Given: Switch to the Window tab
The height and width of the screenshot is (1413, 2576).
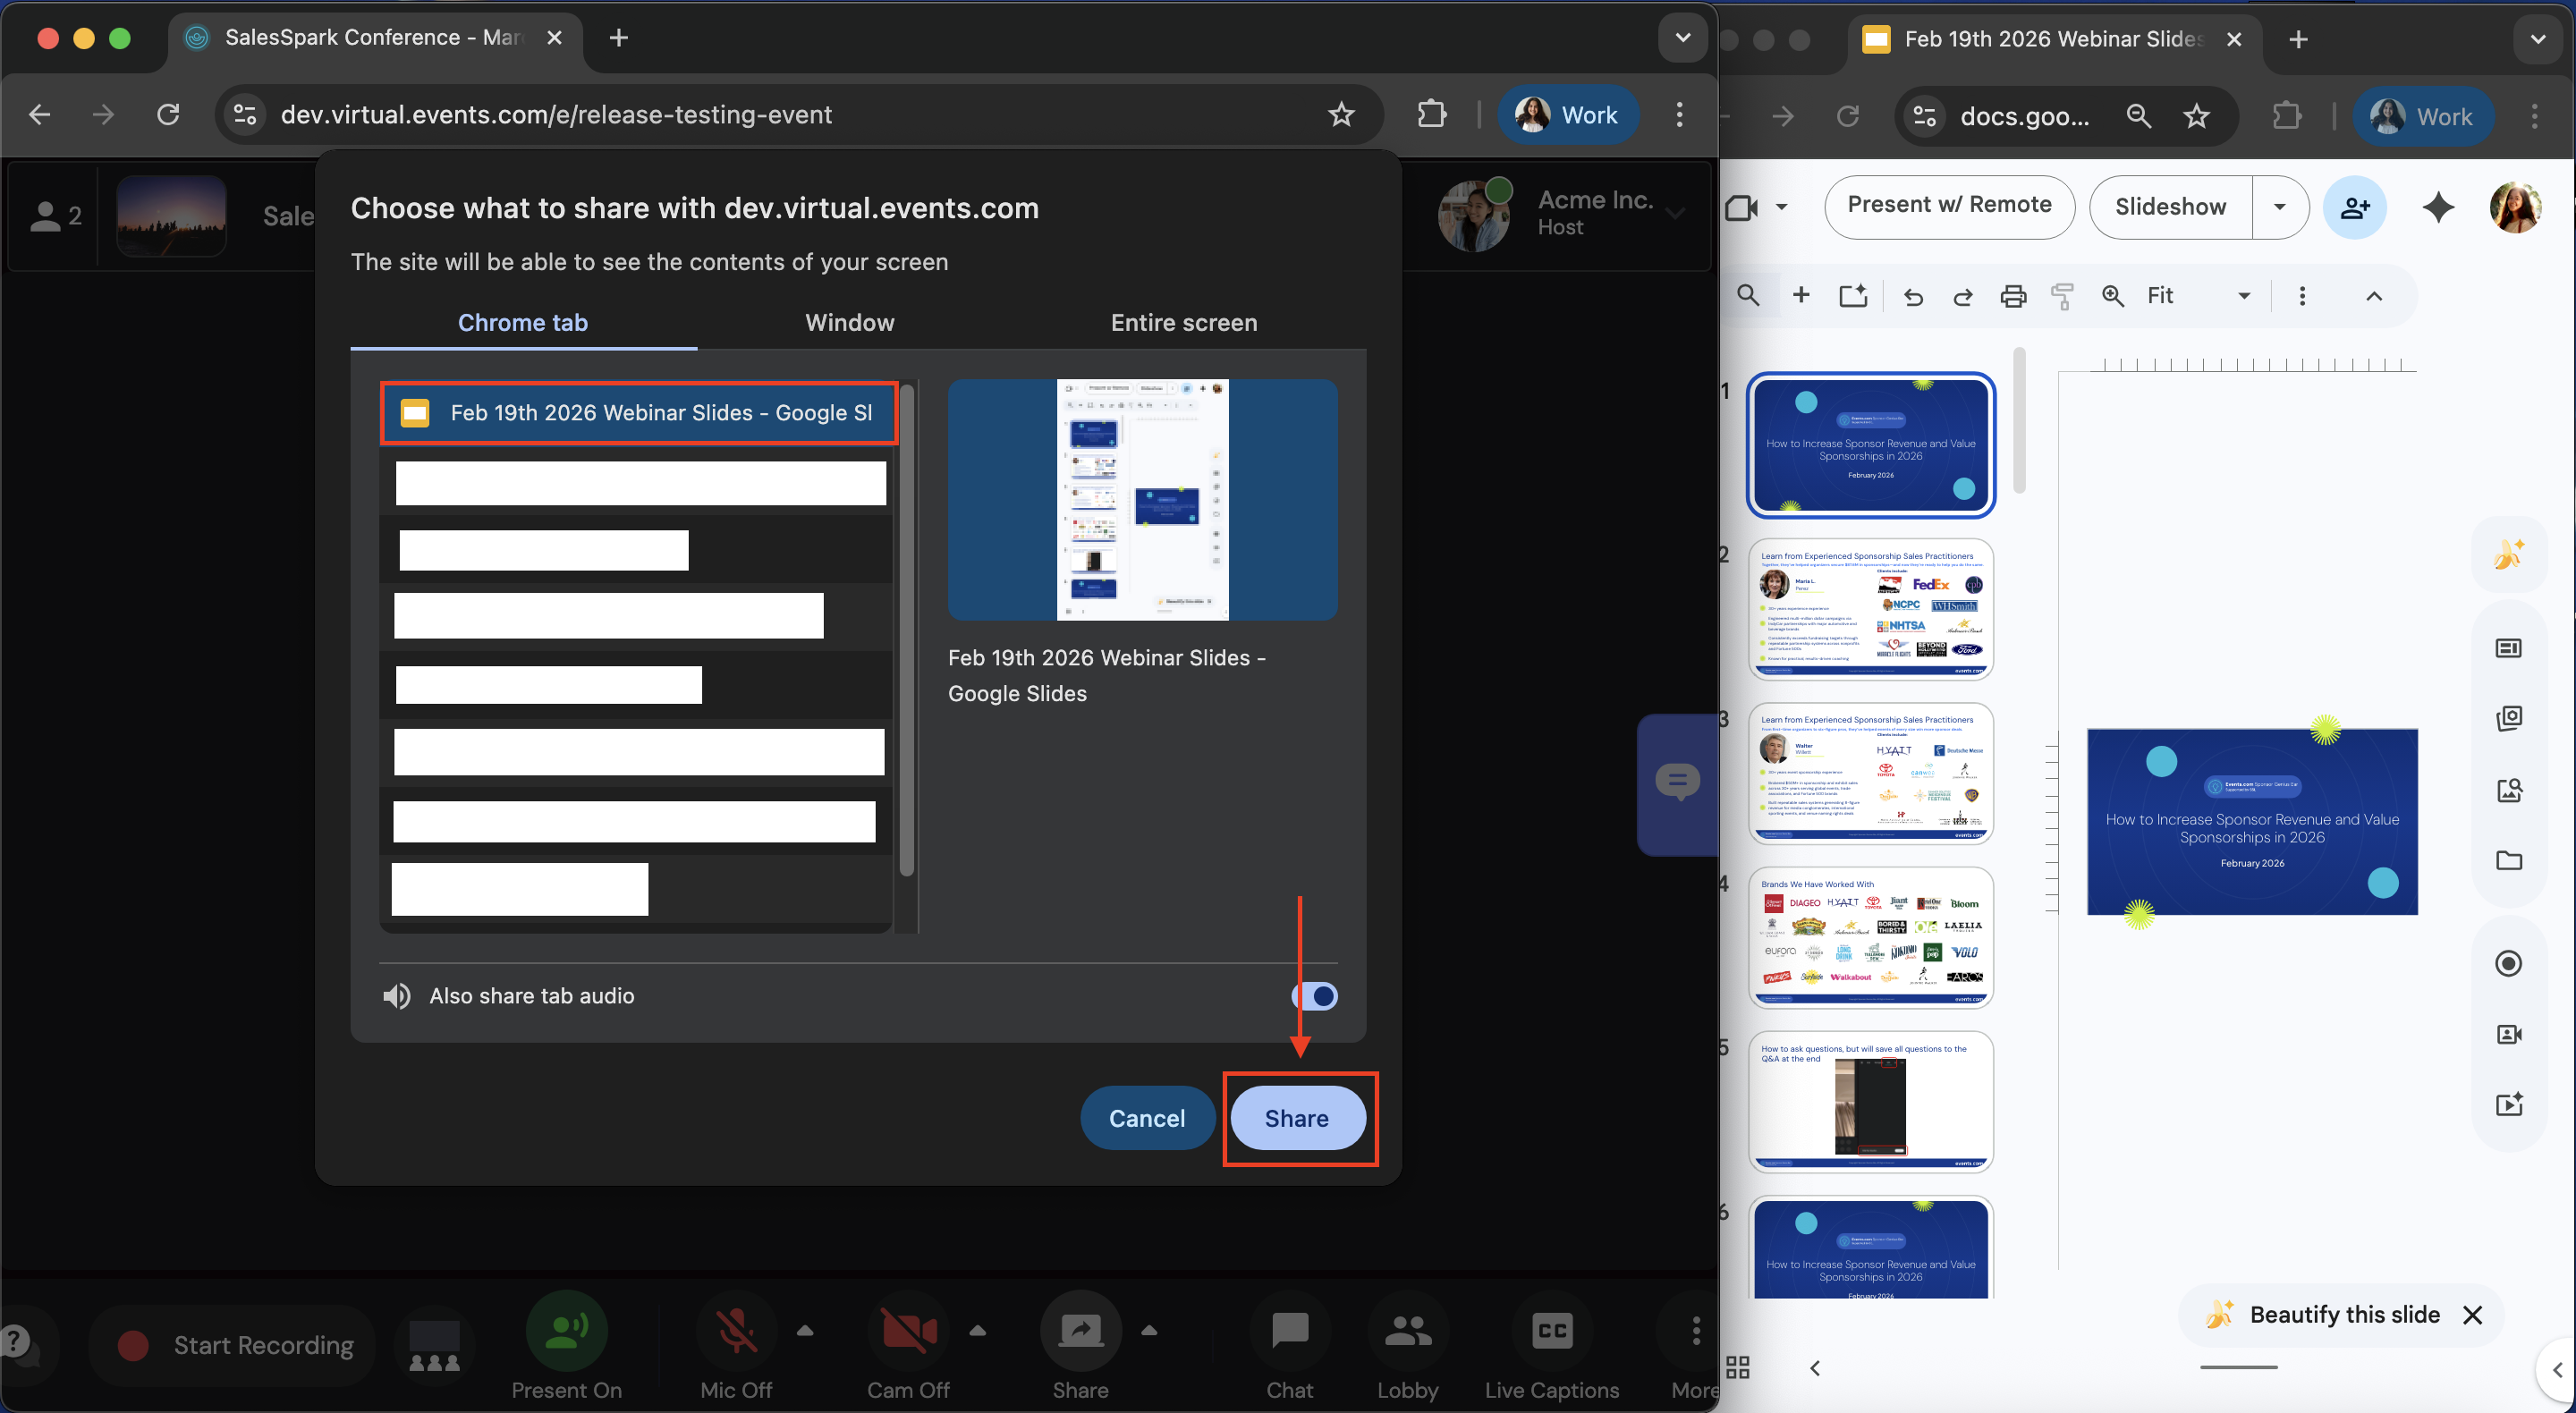Looking at the screenshot, I should click(x=849, y=323).
